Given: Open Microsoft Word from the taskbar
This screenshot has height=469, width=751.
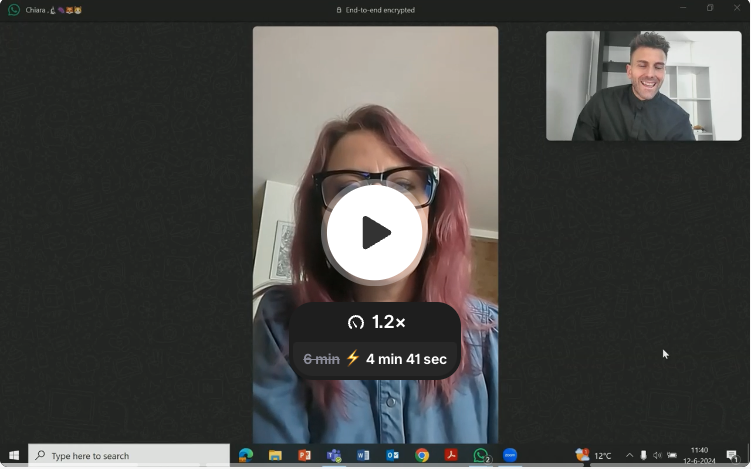Looking at the screenshot, I should point(363,456).
